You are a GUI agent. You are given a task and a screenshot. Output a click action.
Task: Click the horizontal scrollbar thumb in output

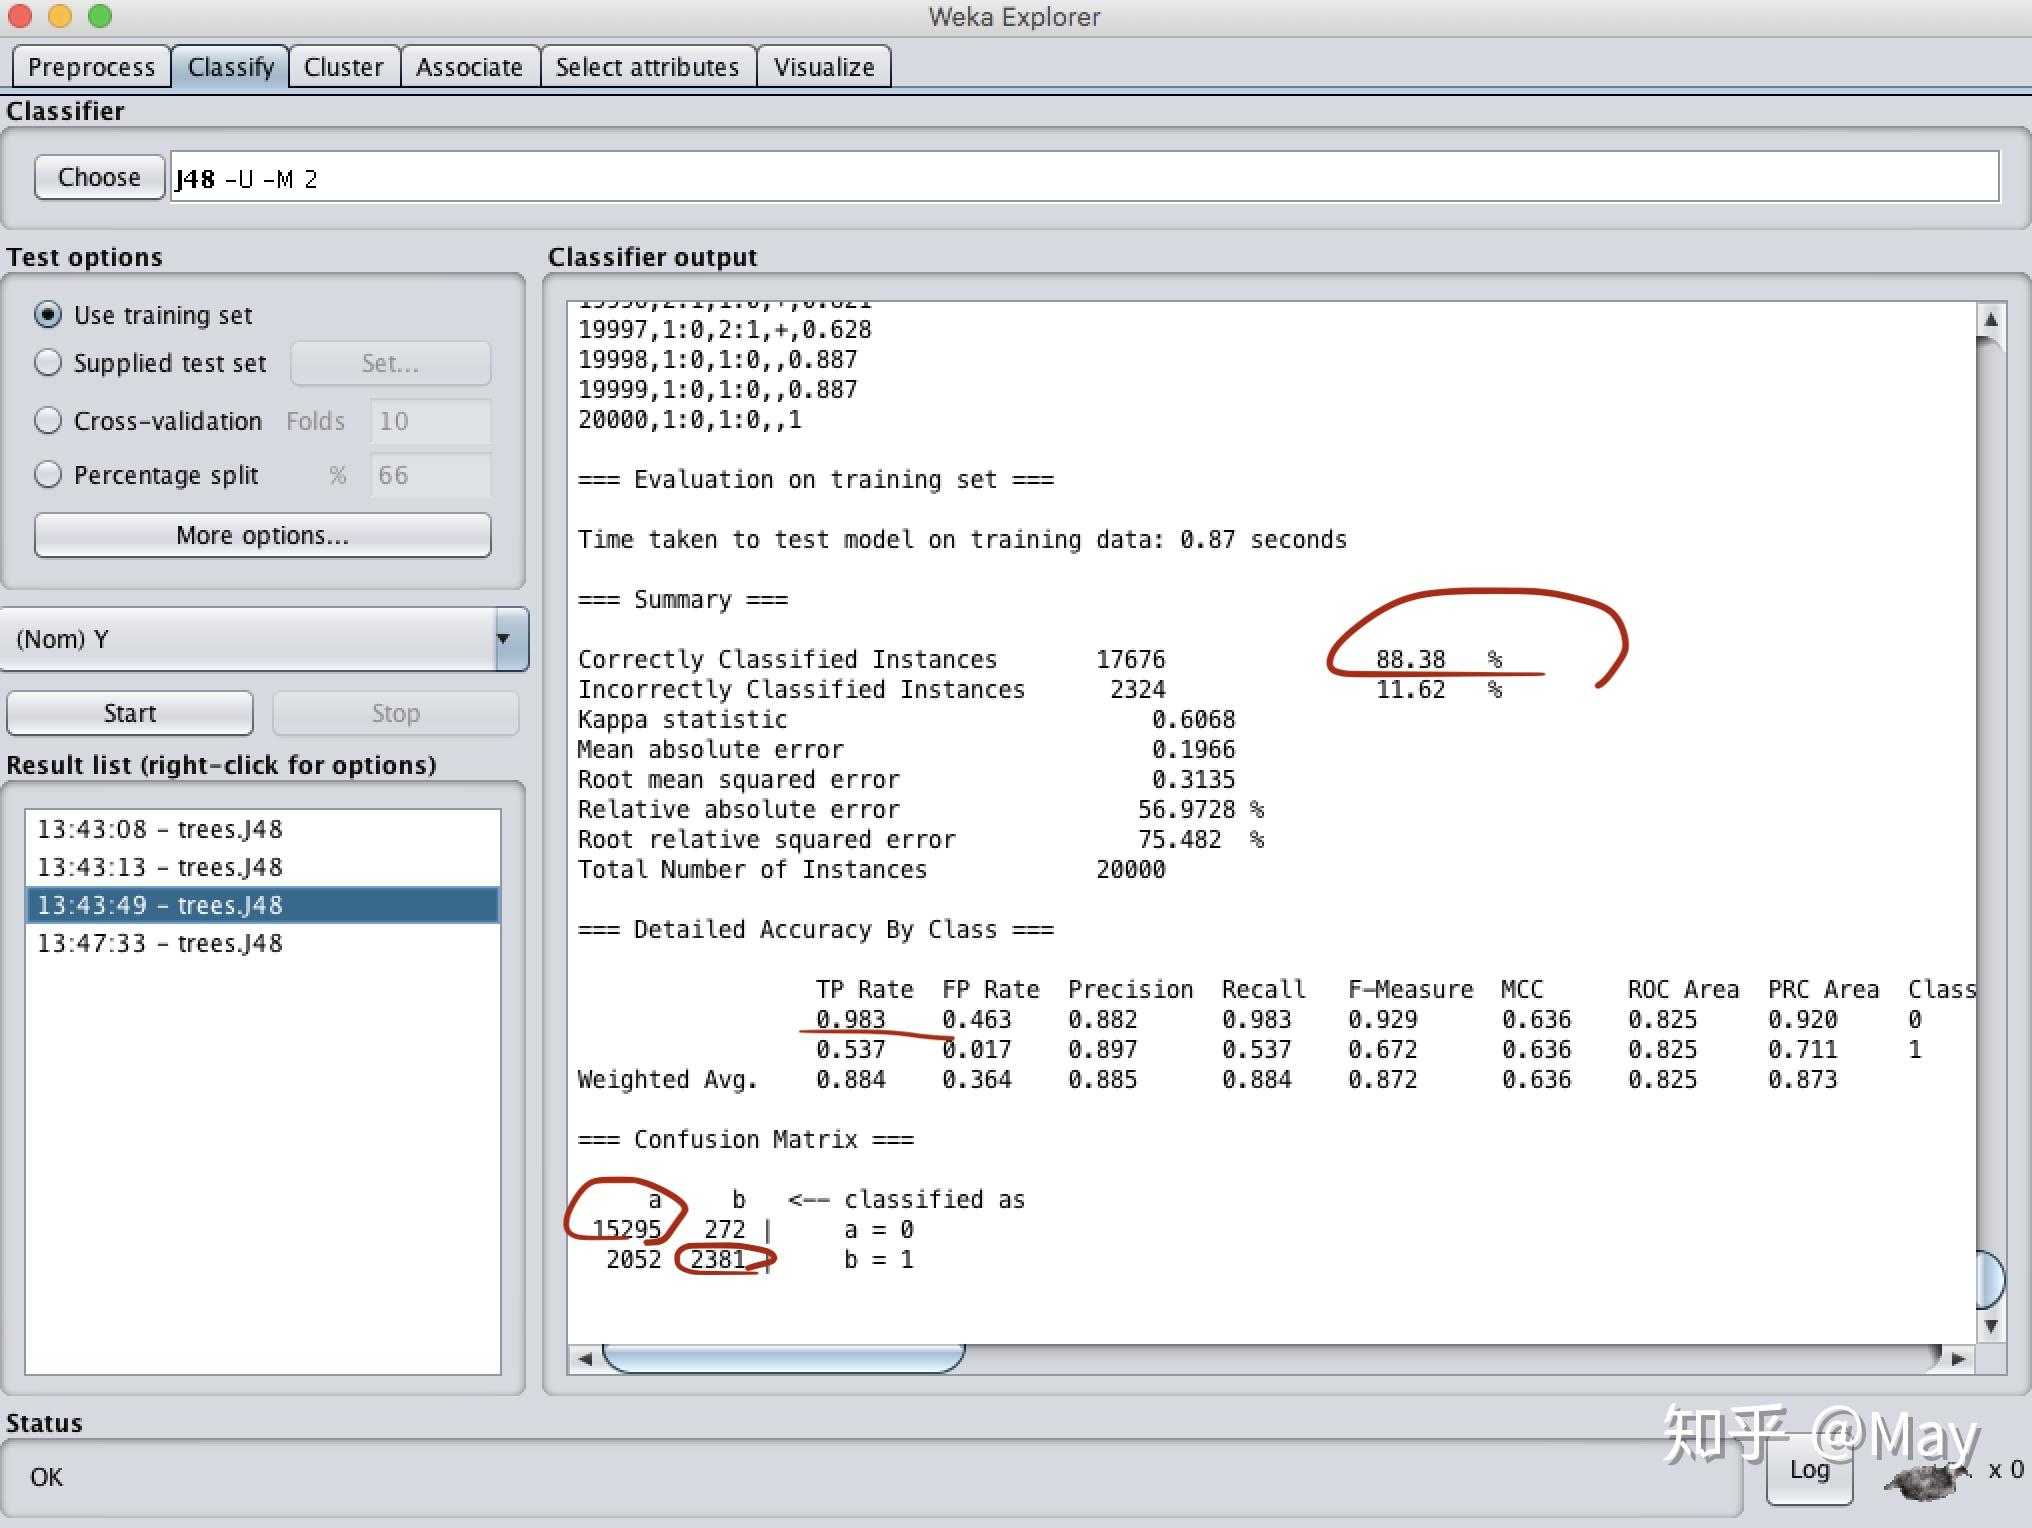tap(783, 1358)
